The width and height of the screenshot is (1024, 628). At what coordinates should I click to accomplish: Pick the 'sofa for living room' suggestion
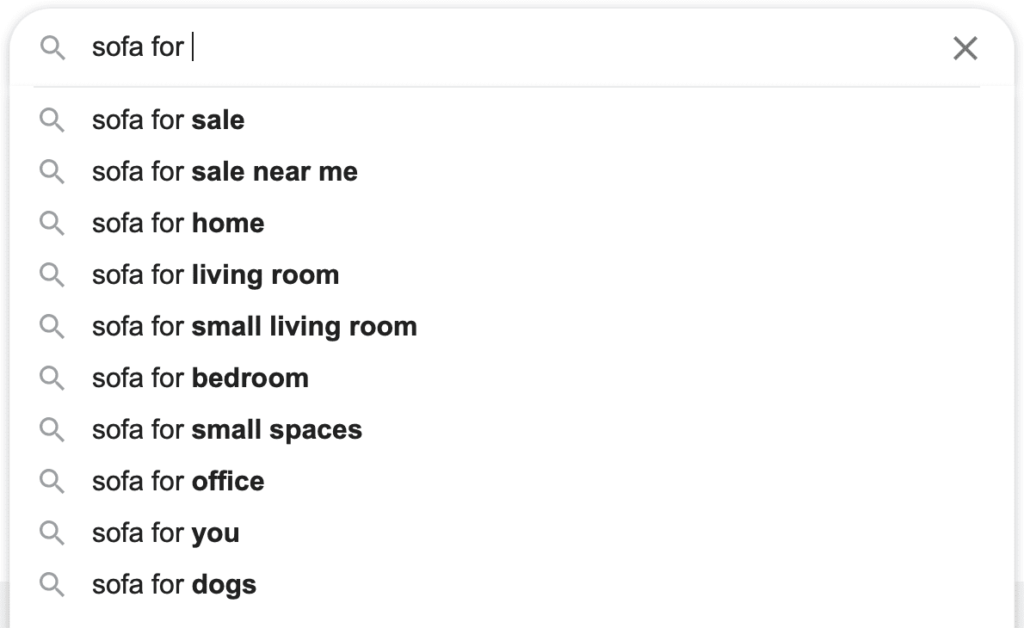(x=215, y=274)
